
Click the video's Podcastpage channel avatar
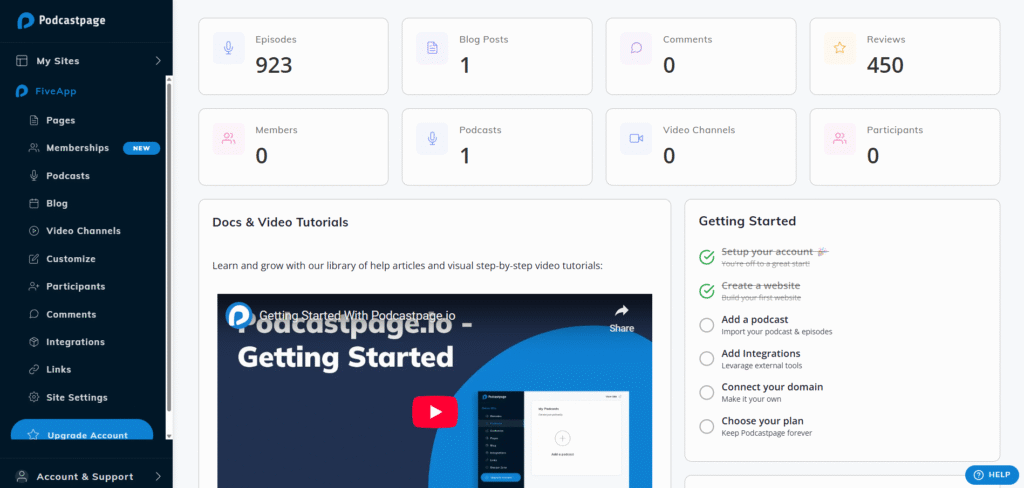tap(240, 315)
